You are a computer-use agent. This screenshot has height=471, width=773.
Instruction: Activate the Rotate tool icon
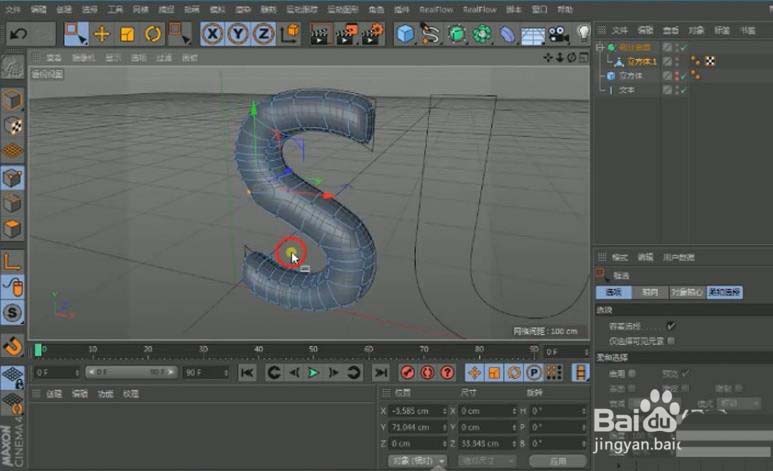coord(153,34)
